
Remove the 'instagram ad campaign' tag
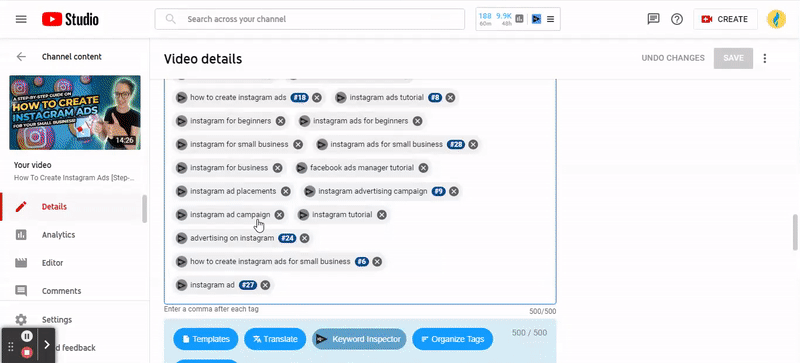point(280,215)
